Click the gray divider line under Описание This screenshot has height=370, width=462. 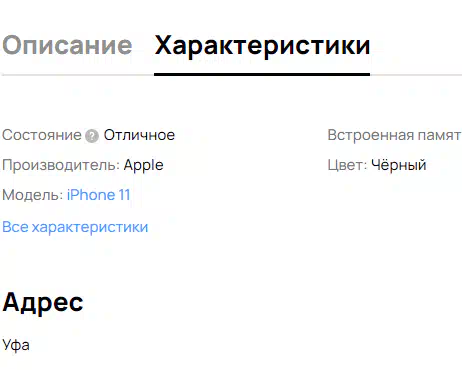tap(78, 75)
